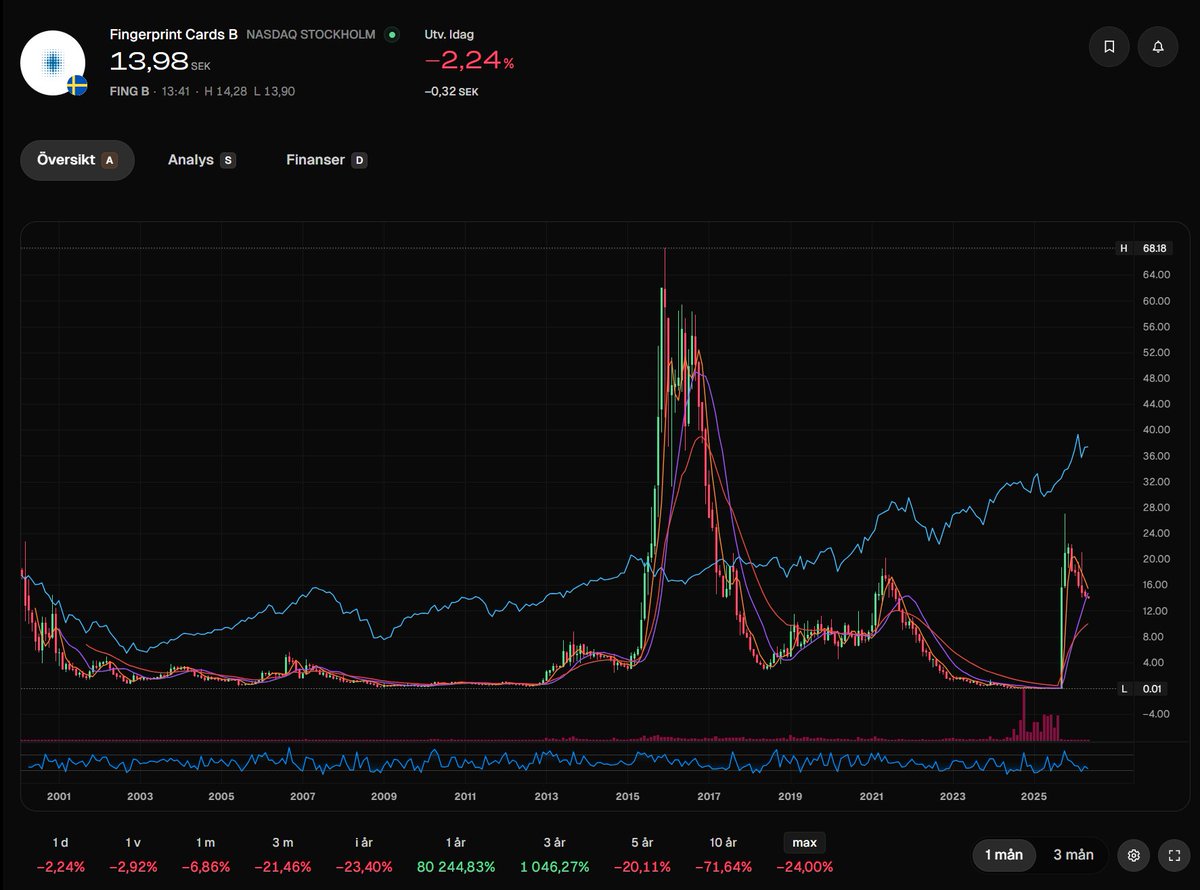This screenshot has width=1200, height=890.
Task: Click the NASDAQ STOCKHOLM exchange label
Action: pos(311,35)
